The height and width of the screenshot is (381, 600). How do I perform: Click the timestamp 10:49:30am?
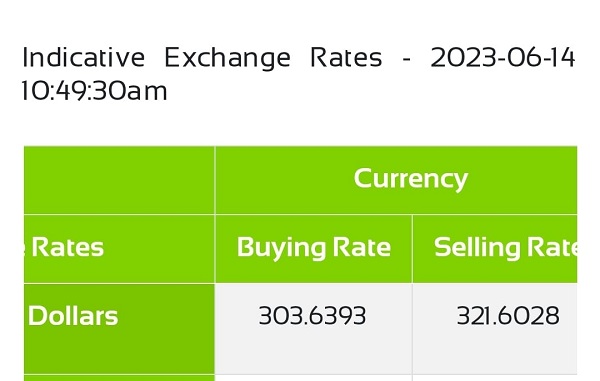pos(95,91)
